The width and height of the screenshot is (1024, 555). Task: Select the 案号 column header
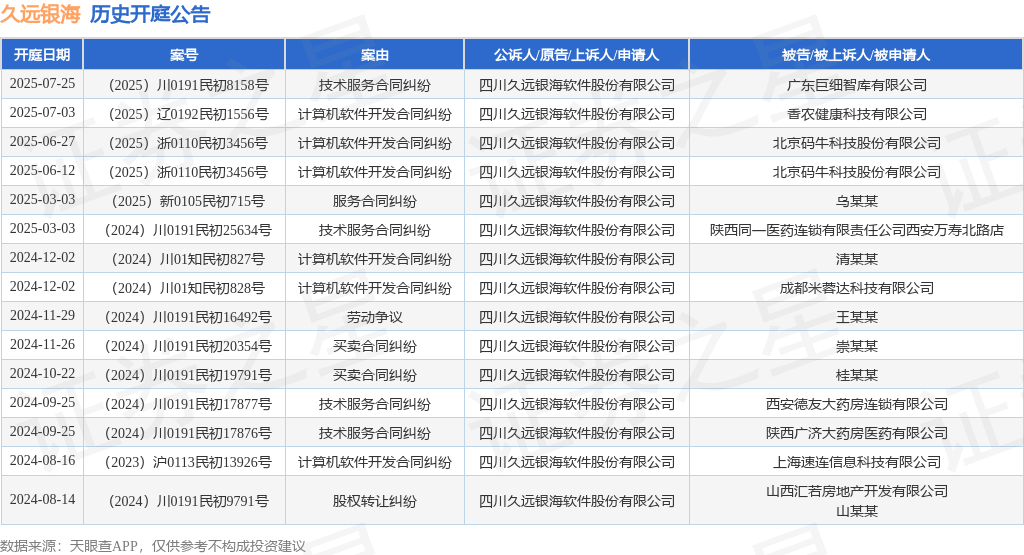click(x=184, y=55)
